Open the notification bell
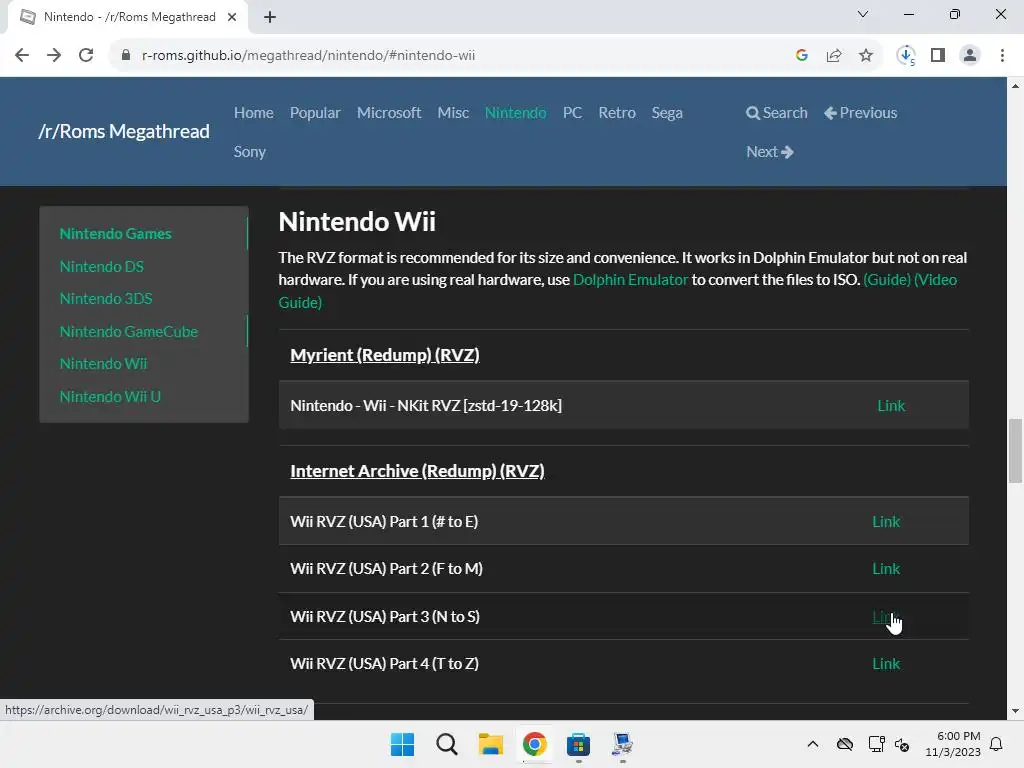The width and height of the screenshot is (1024, 768). coord(996,744)
